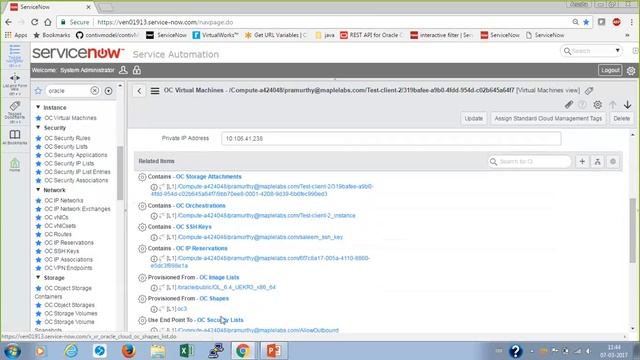
Task: Click the browser back arrow
Action: tap(9, 22)
